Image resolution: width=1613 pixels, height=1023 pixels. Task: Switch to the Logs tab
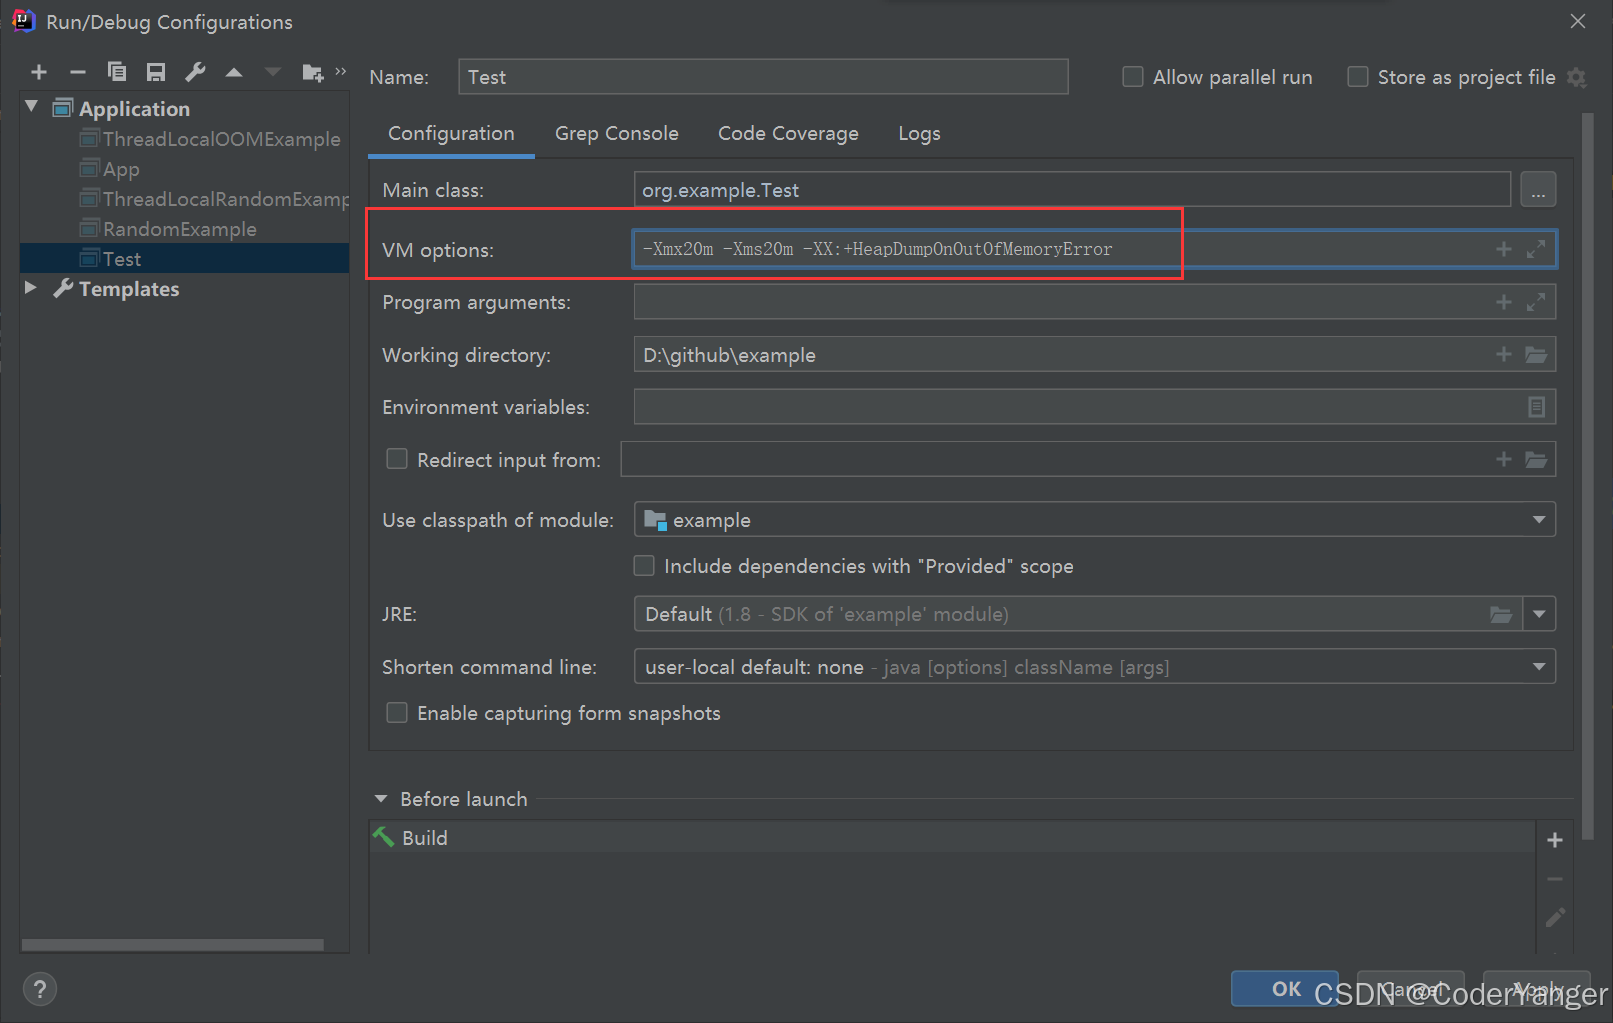point(919,133)
